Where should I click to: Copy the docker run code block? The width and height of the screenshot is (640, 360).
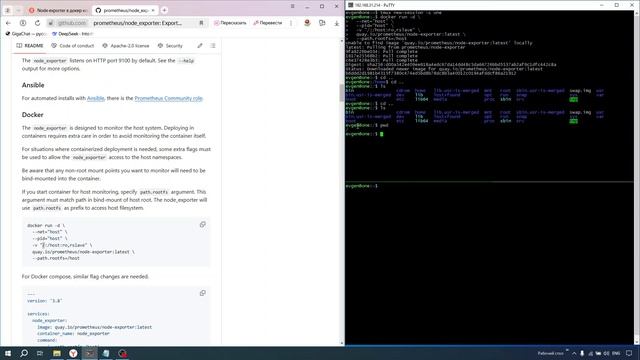click(x=202, y=224)
